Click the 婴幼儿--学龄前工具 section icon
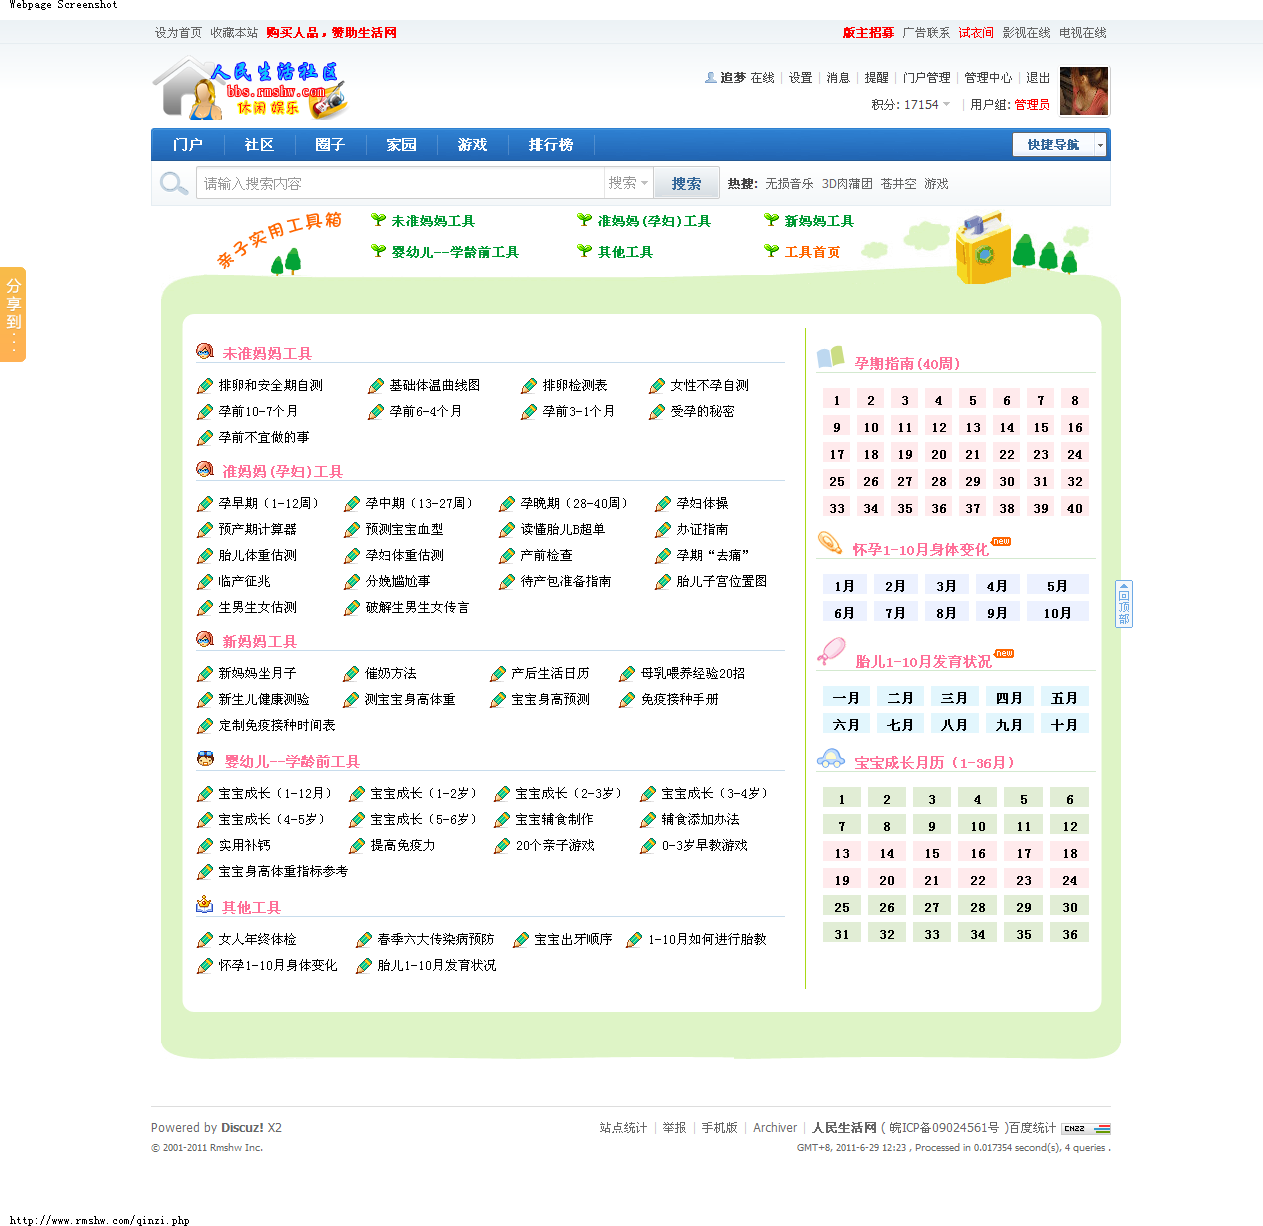 coord(205,760)
